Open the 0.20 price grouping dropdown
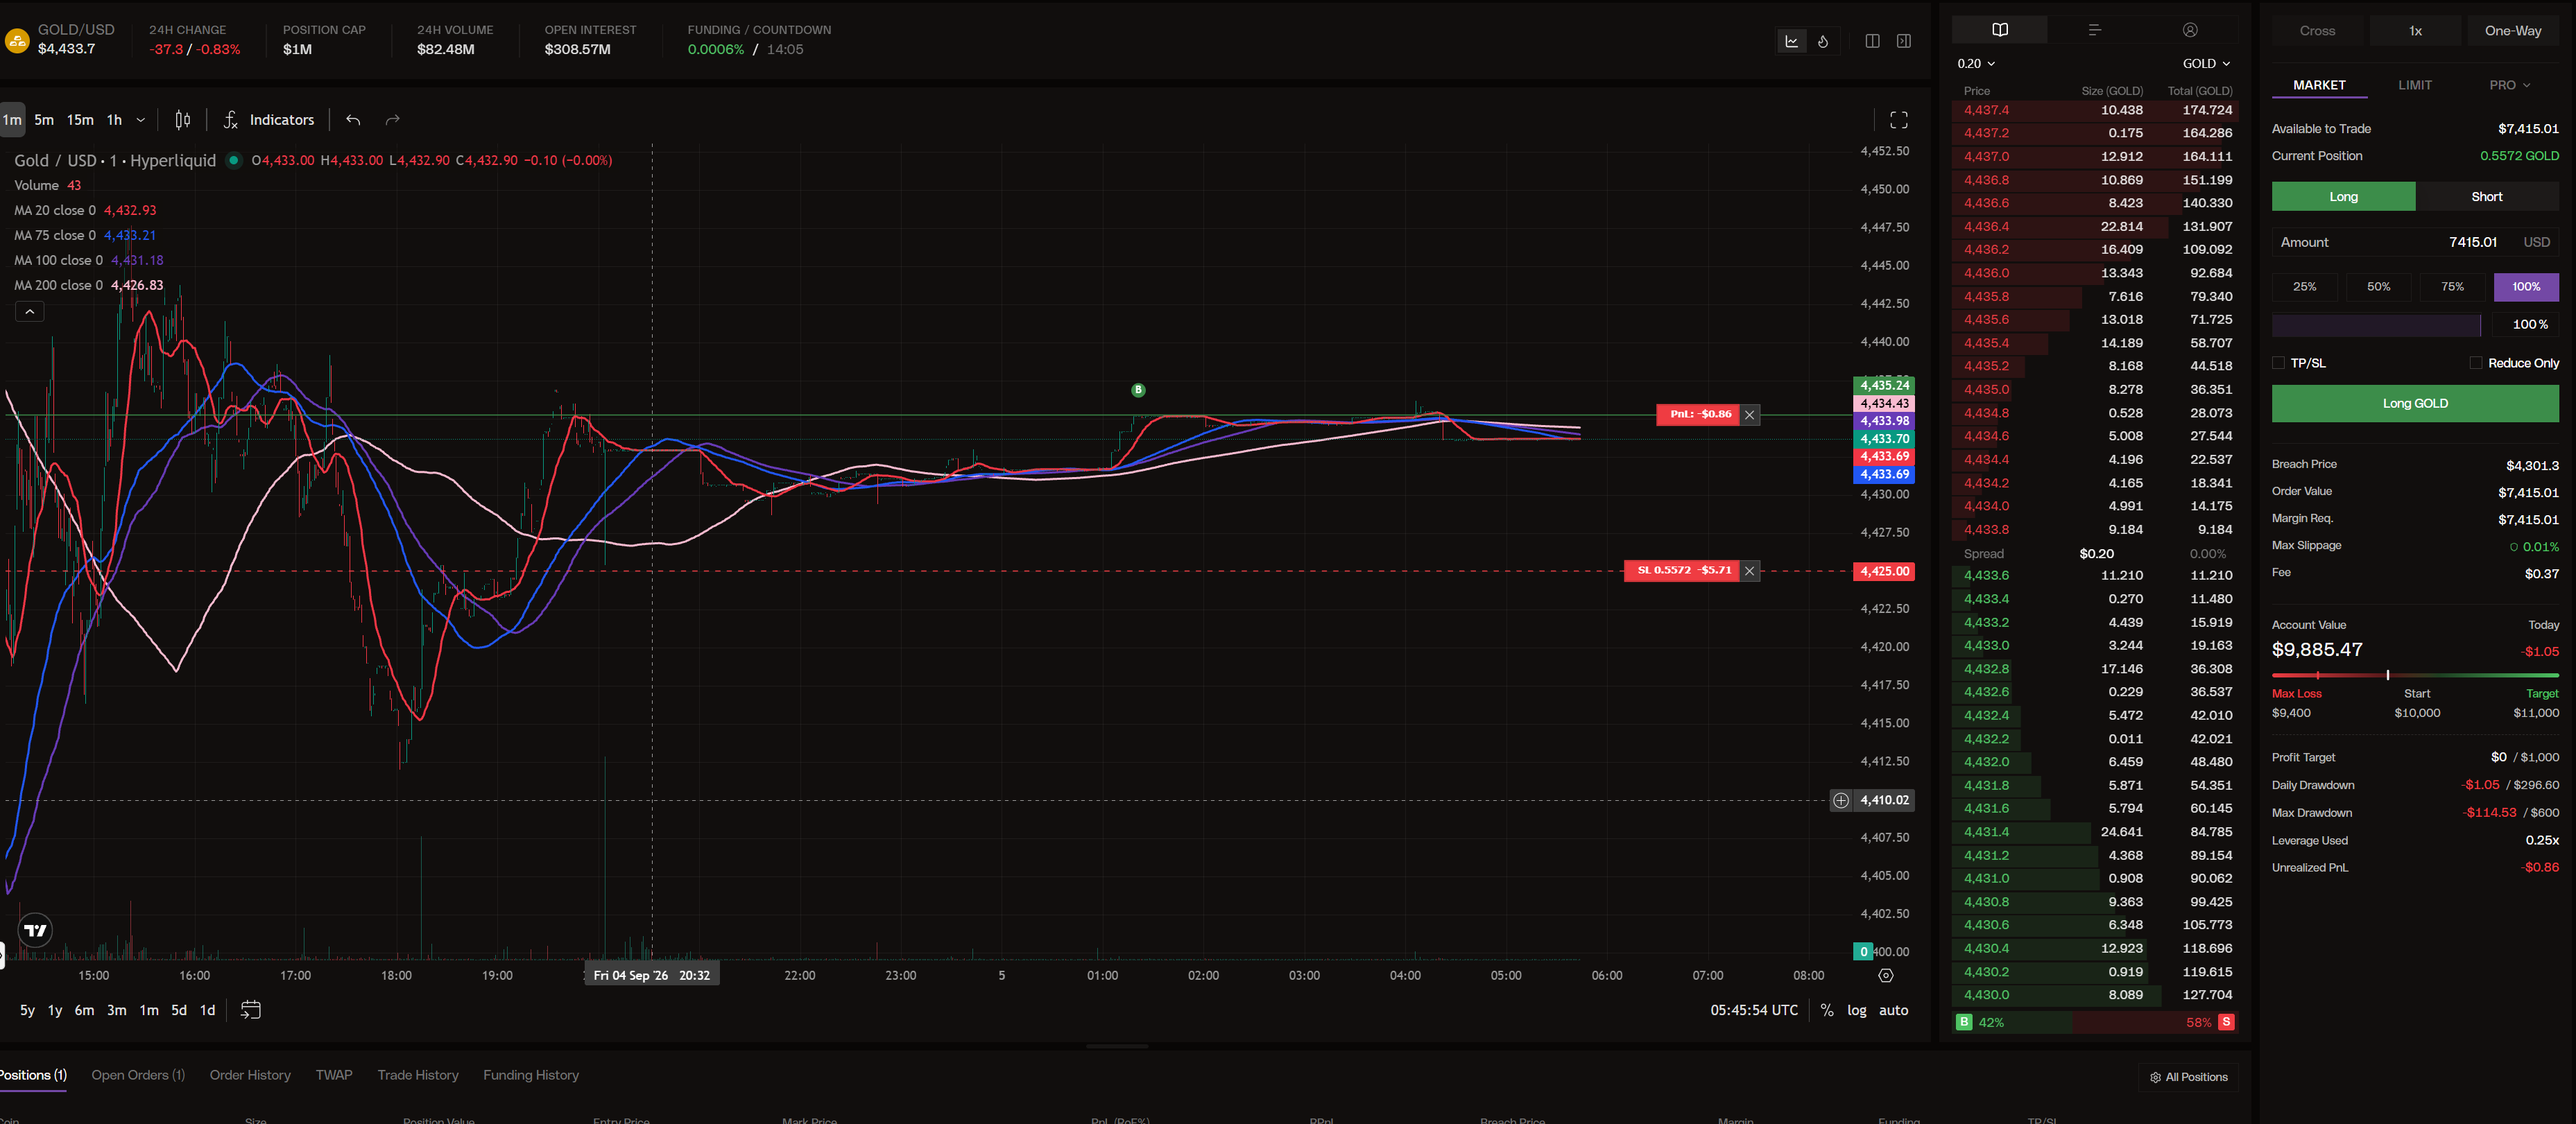 (1976, 64)
